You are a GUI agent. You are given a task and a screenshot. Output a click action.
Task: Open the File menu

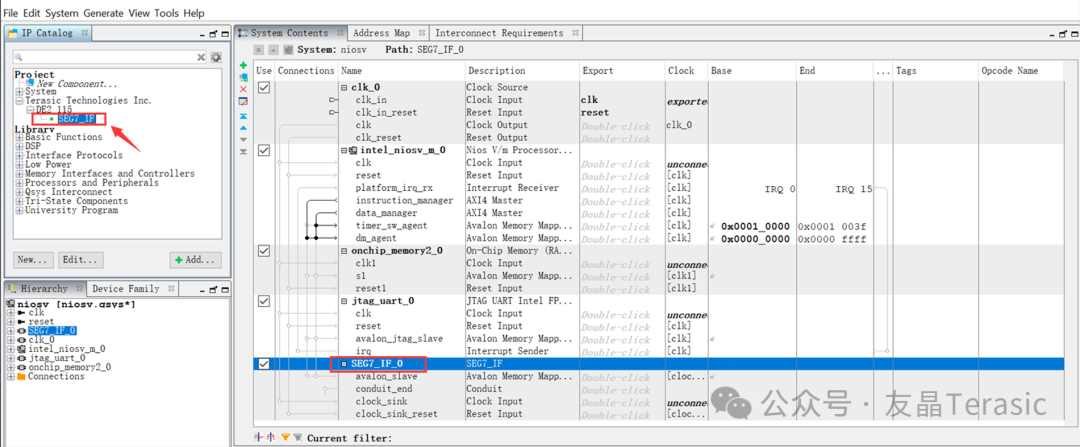11,13
